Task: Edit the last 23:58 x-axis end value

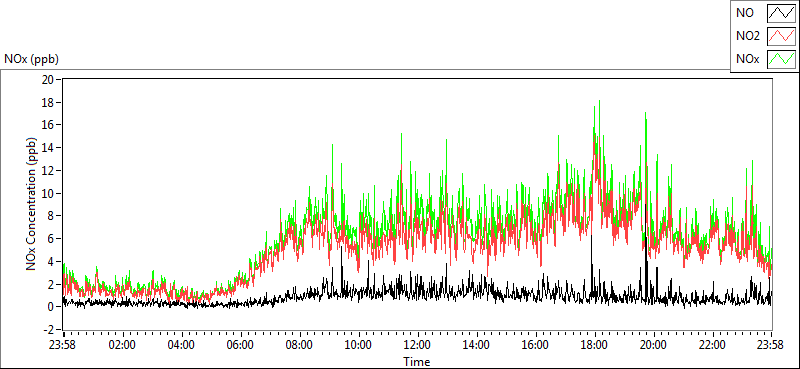Action: coord(771,345)
